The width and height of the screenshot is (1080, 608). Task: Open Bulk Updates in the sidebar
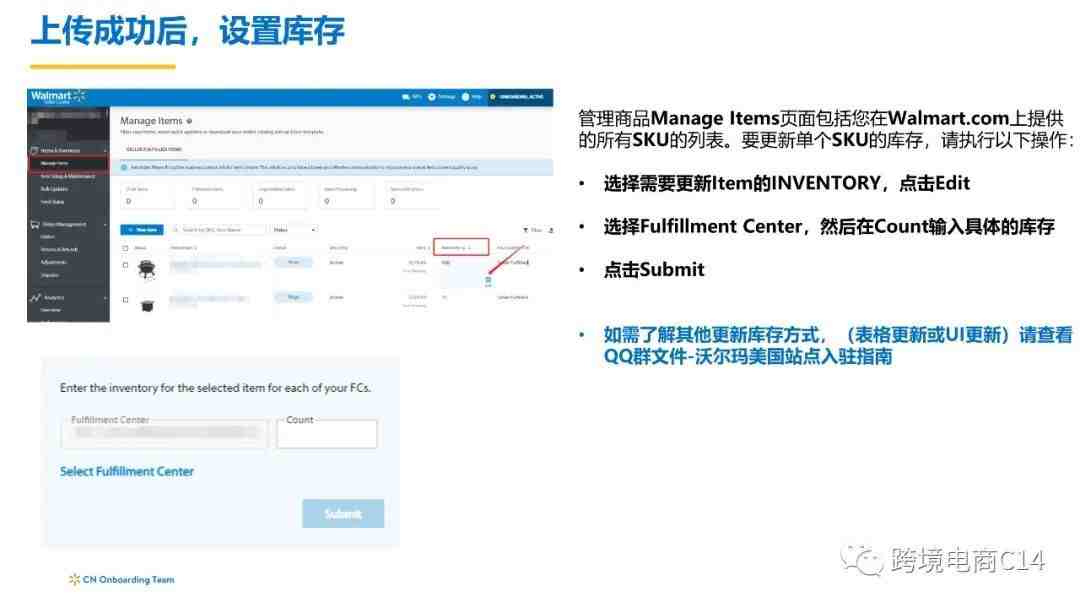coord(54,189)
